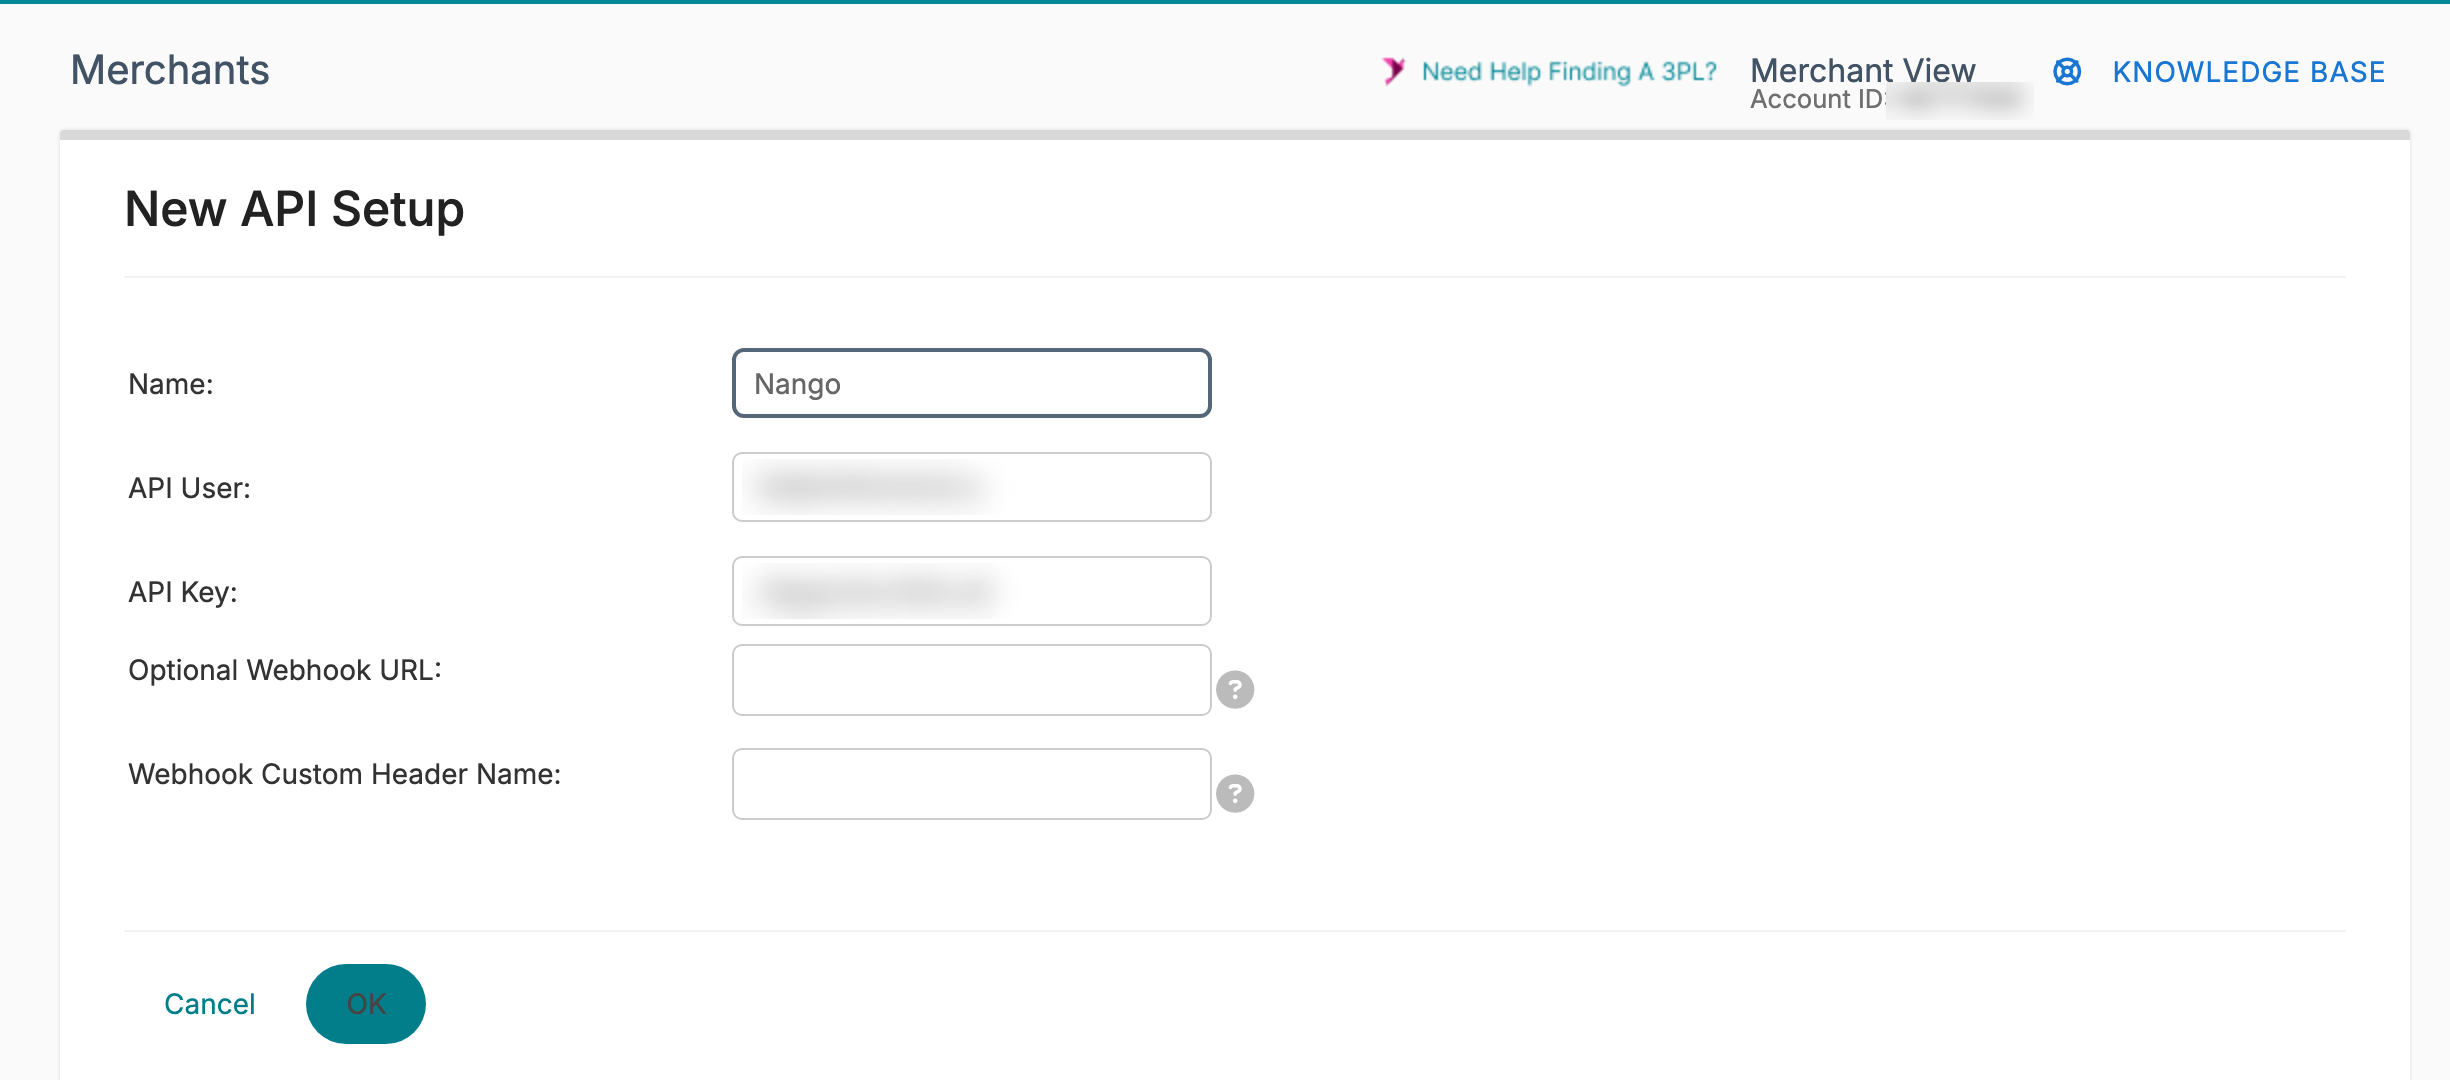Viewport: 2450px width, 1080px height.
Task: Click the pink logo before Need Help Finding A 3PL
Action: coord(1394,71)
